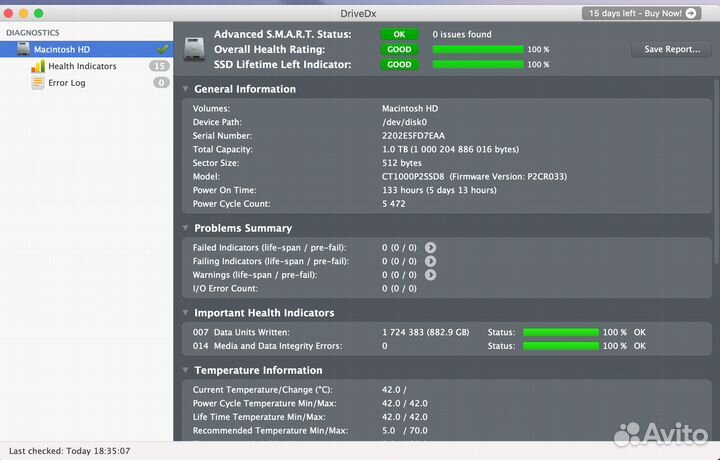Click the Recommended Temperature Min/Max value
The image size is (720, 460).
[405, 431]
